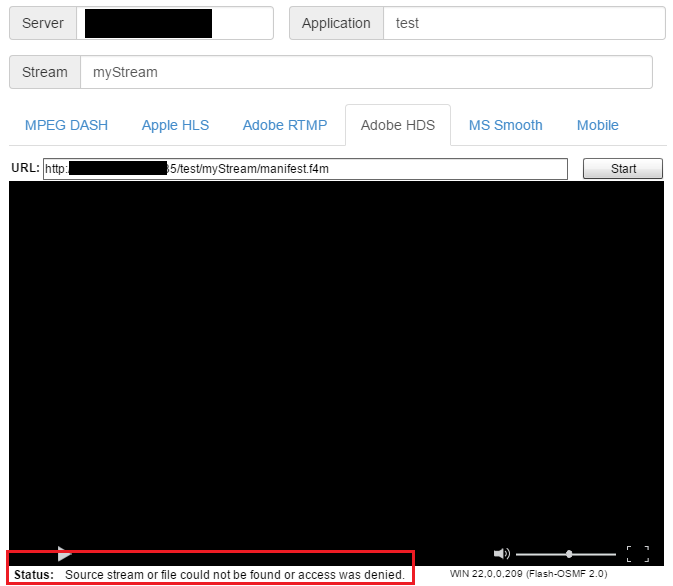Mute audio with the speaker icon

pos(501,554)
